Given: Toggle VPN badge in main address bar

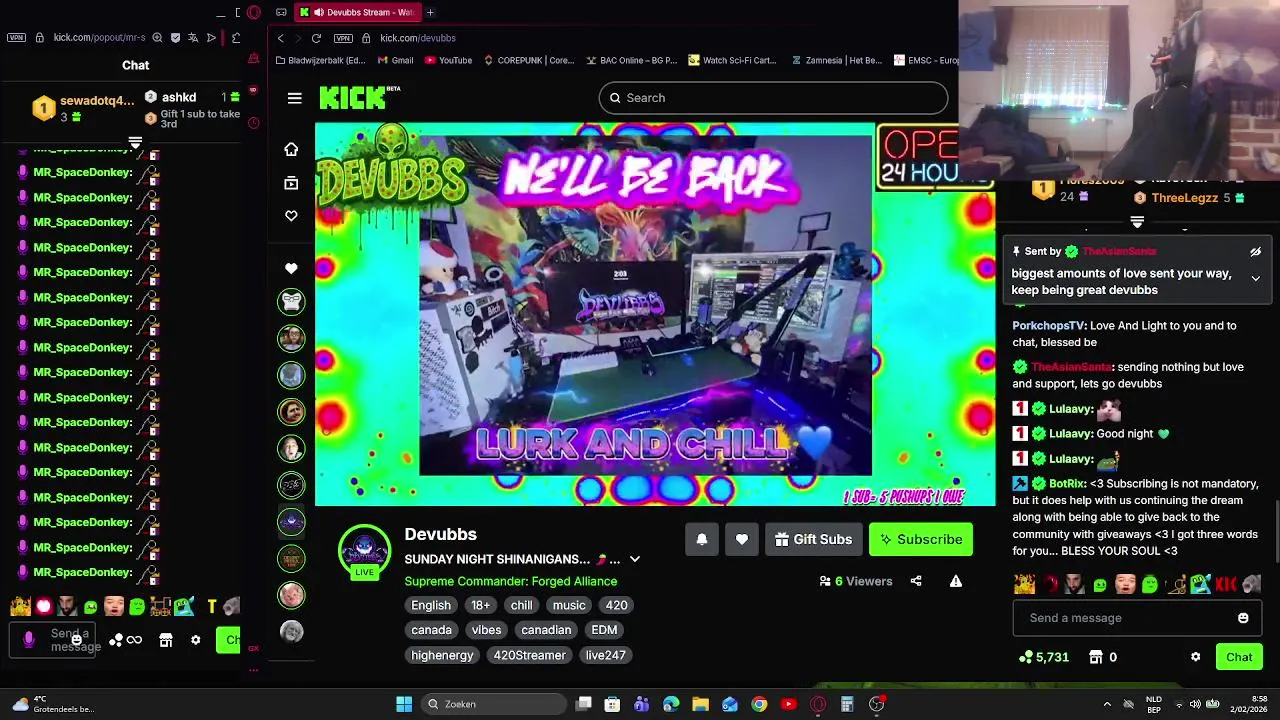Looking at the screenshot, I should click(x=343, y=38).
